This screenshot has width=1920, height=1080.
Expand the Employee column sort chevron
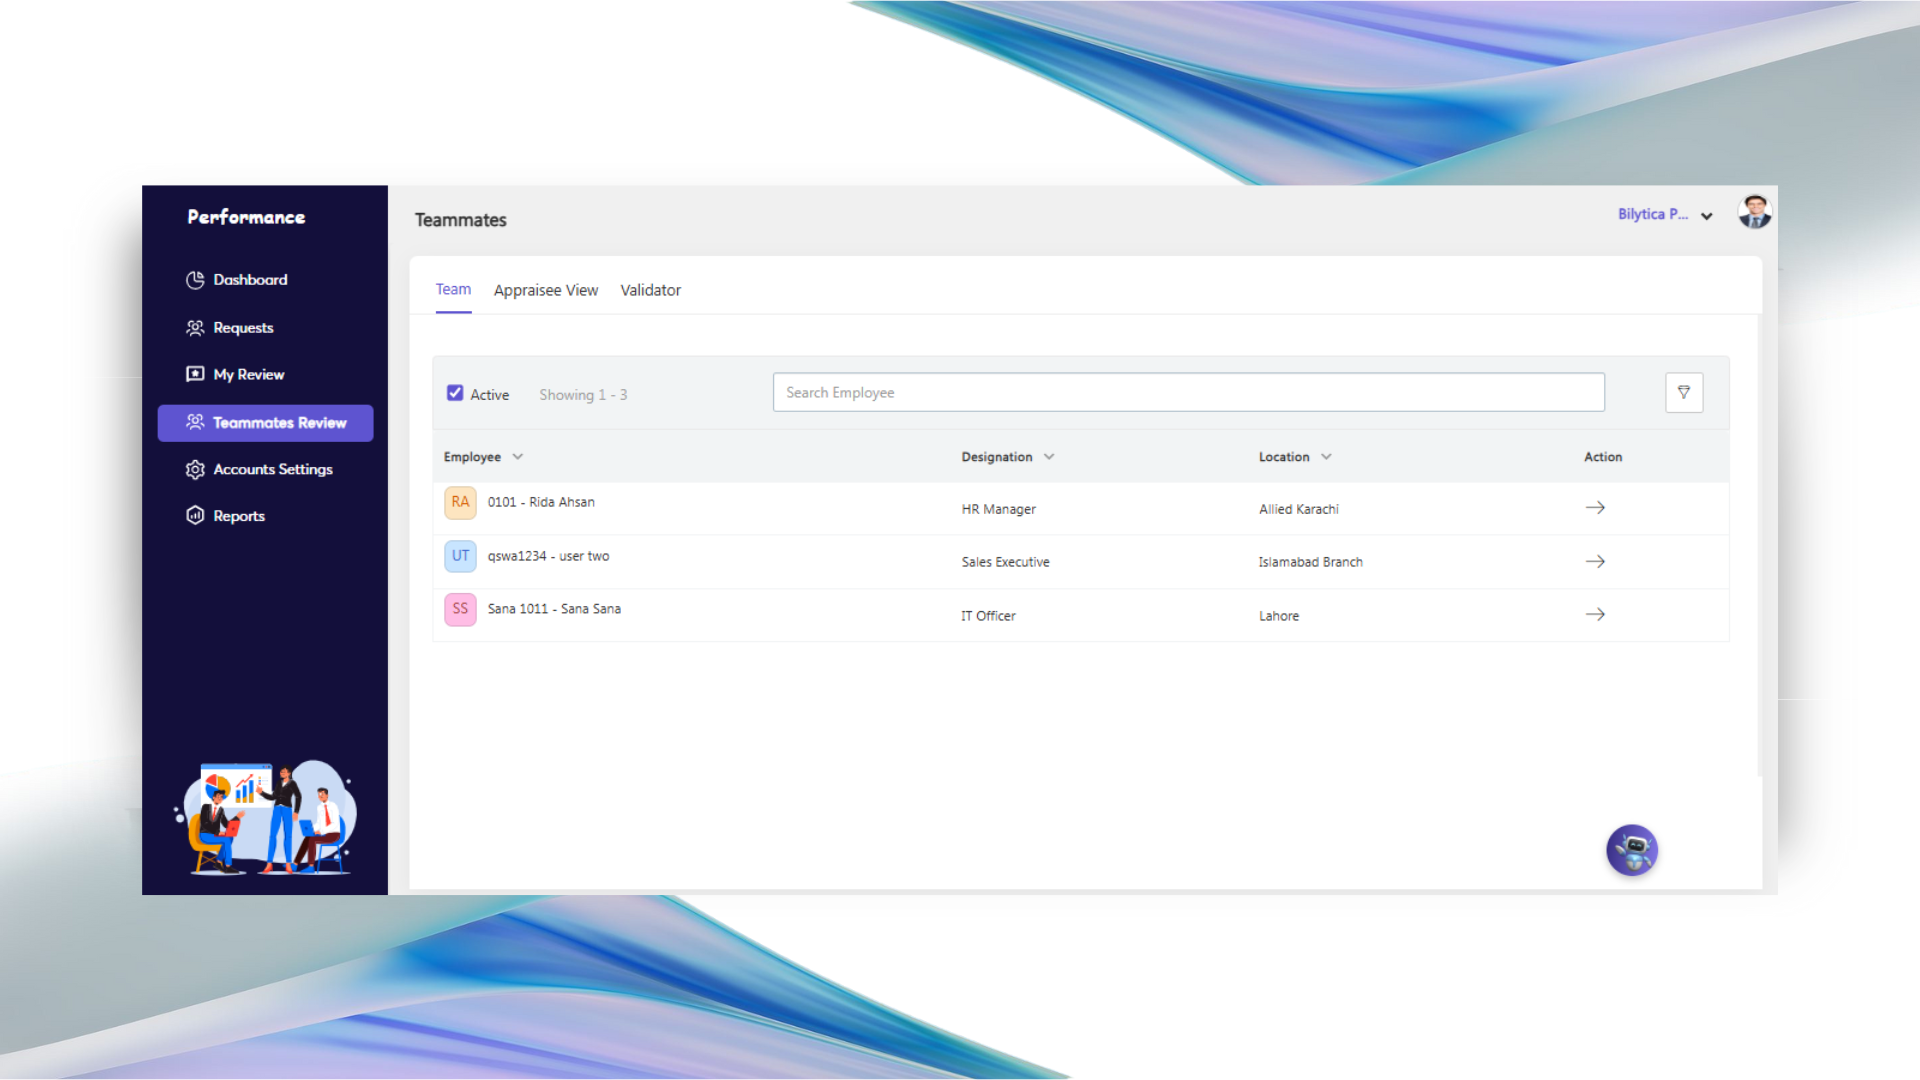coord(518,457)
